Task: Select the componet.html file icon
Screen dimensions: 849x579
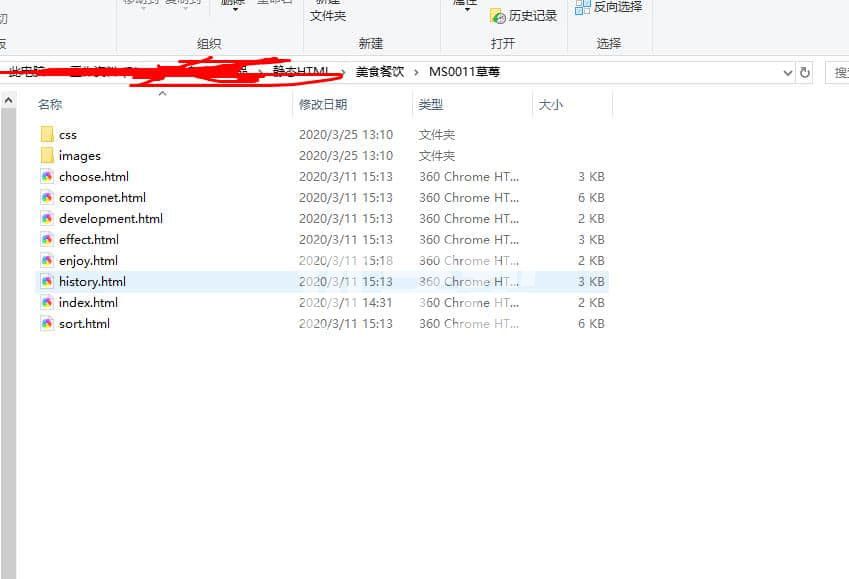Action: coord(47,197)
